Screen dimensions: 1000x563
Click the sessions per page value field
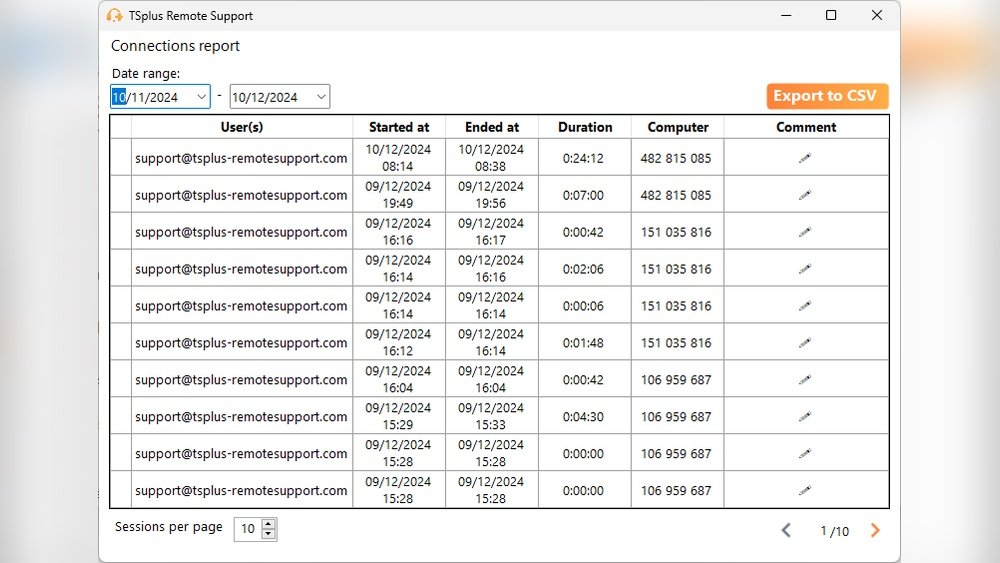point(248,529)
